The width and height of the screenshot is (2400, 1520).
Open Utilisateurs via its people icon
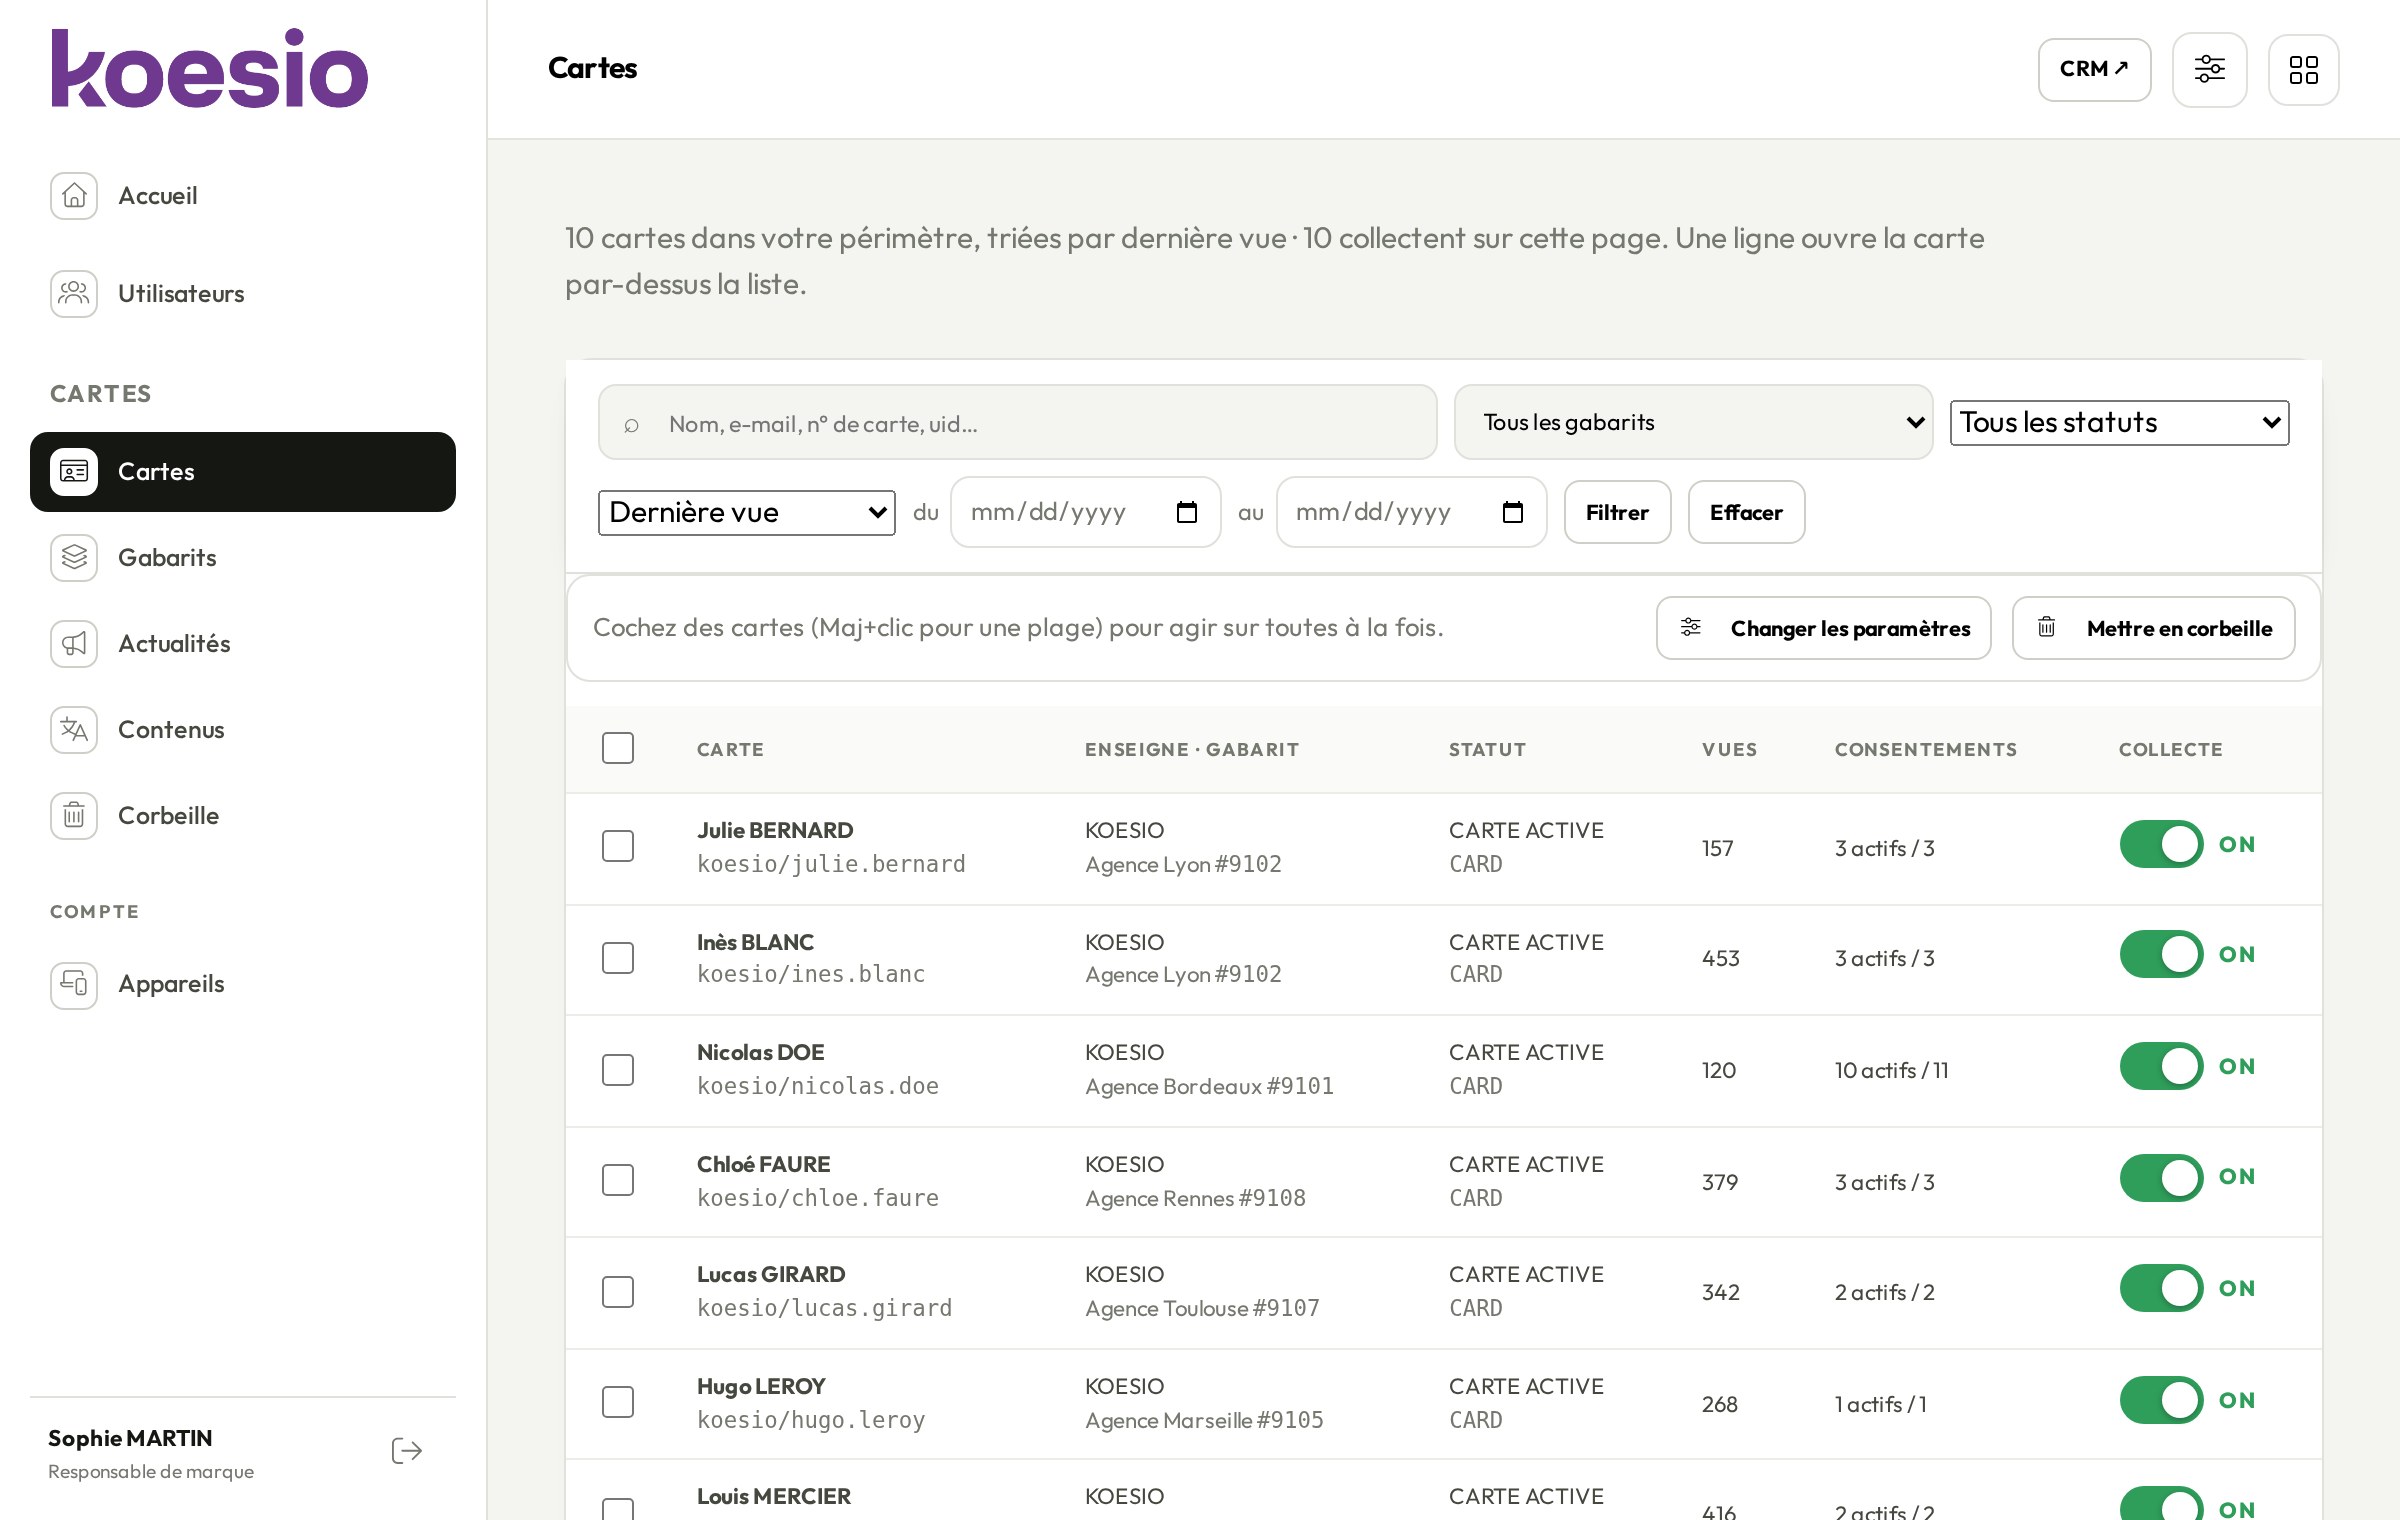(x=74, y=294)
